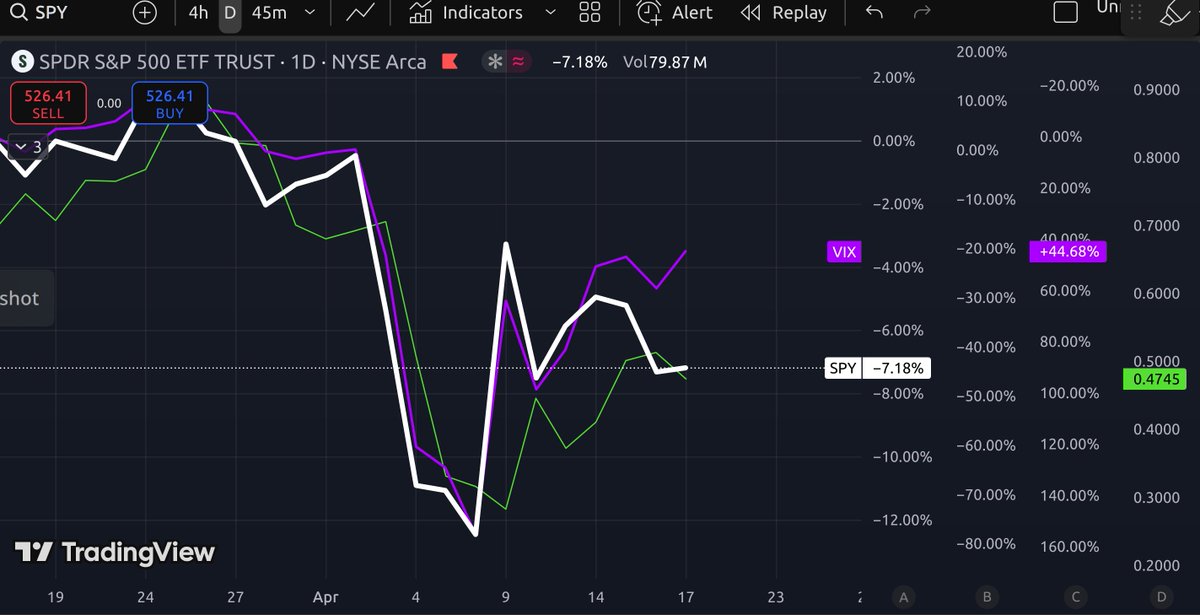Screen dimensions: 1200x615
Task: Click the pink approximate-data icon
Action: [519, 62]
